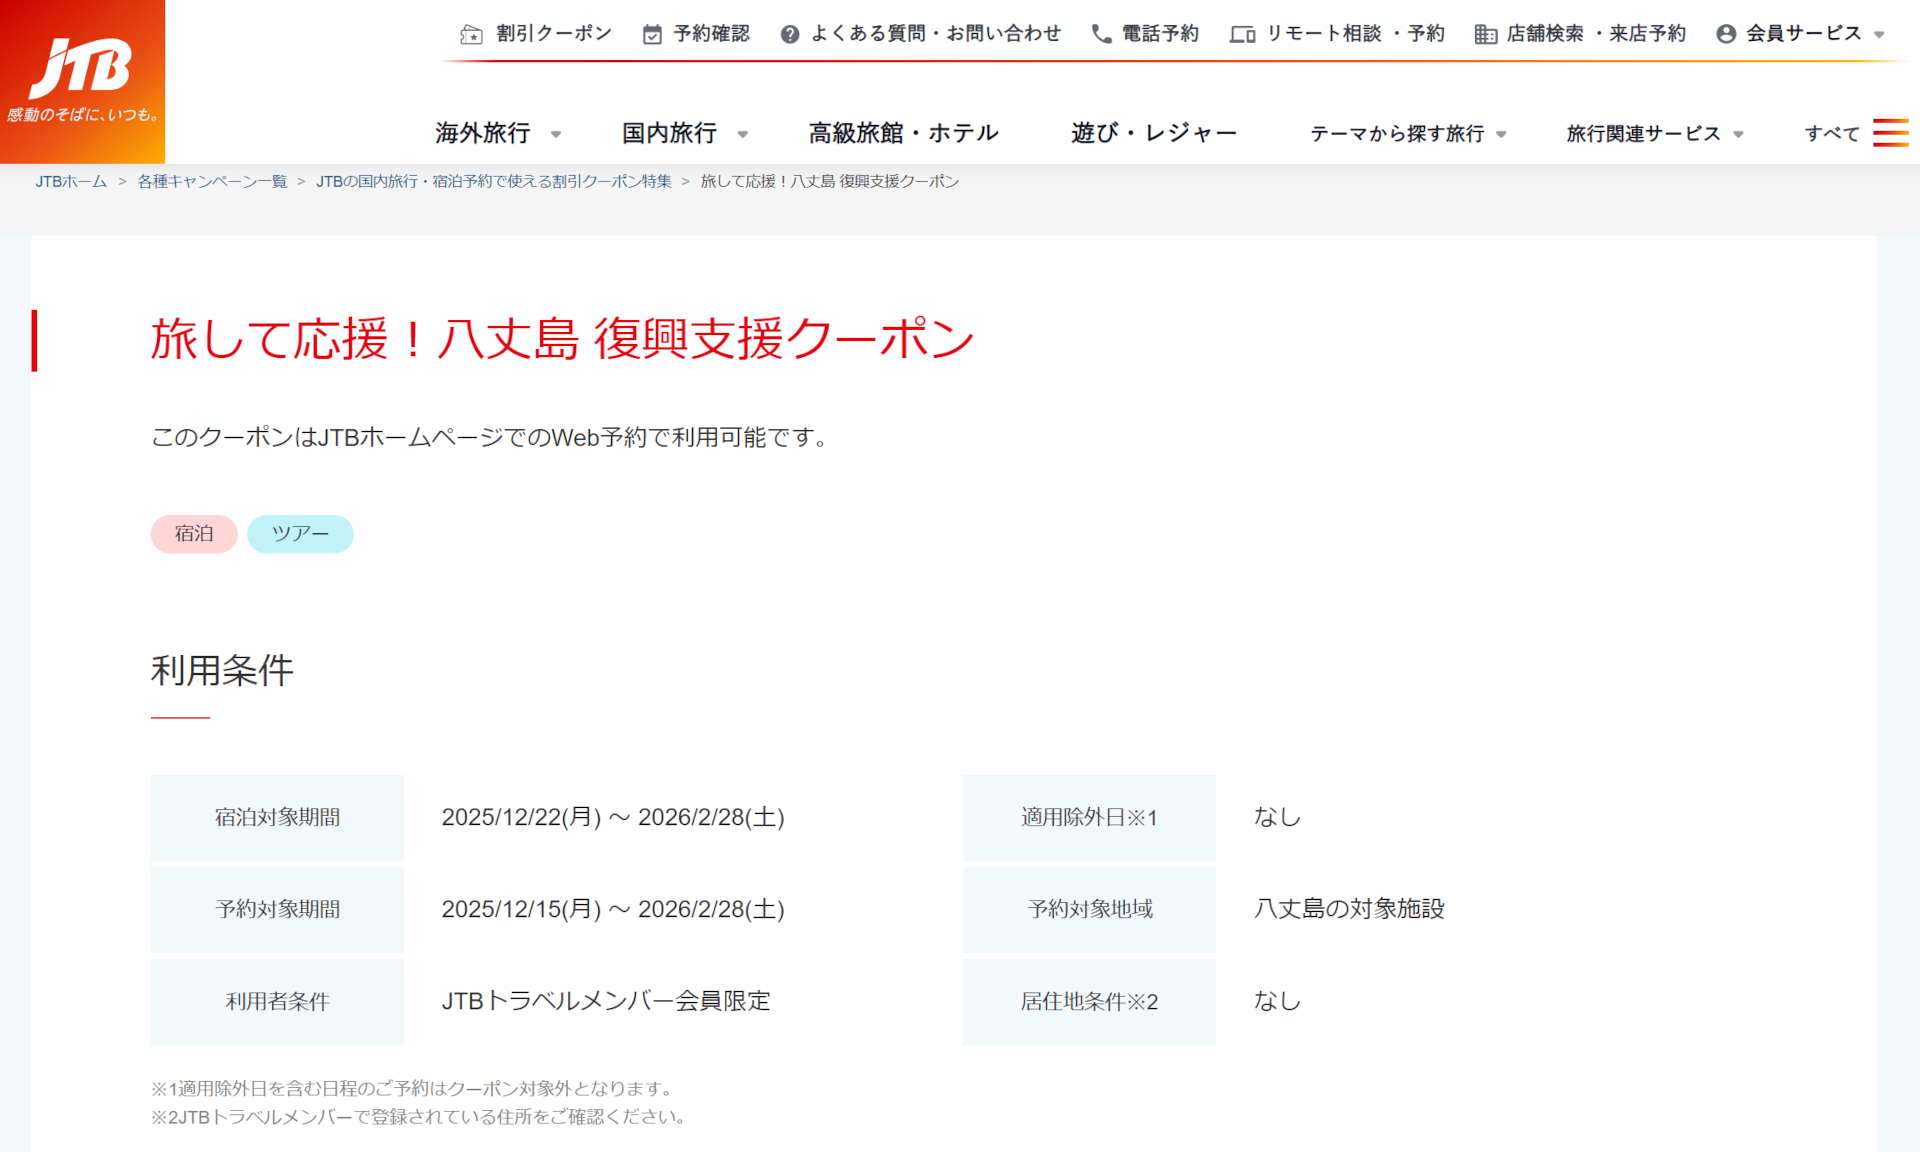Open 予約確認 via the calendar icon
Viewport: 1920px width, 1152px height.
(x=651, y=32)
